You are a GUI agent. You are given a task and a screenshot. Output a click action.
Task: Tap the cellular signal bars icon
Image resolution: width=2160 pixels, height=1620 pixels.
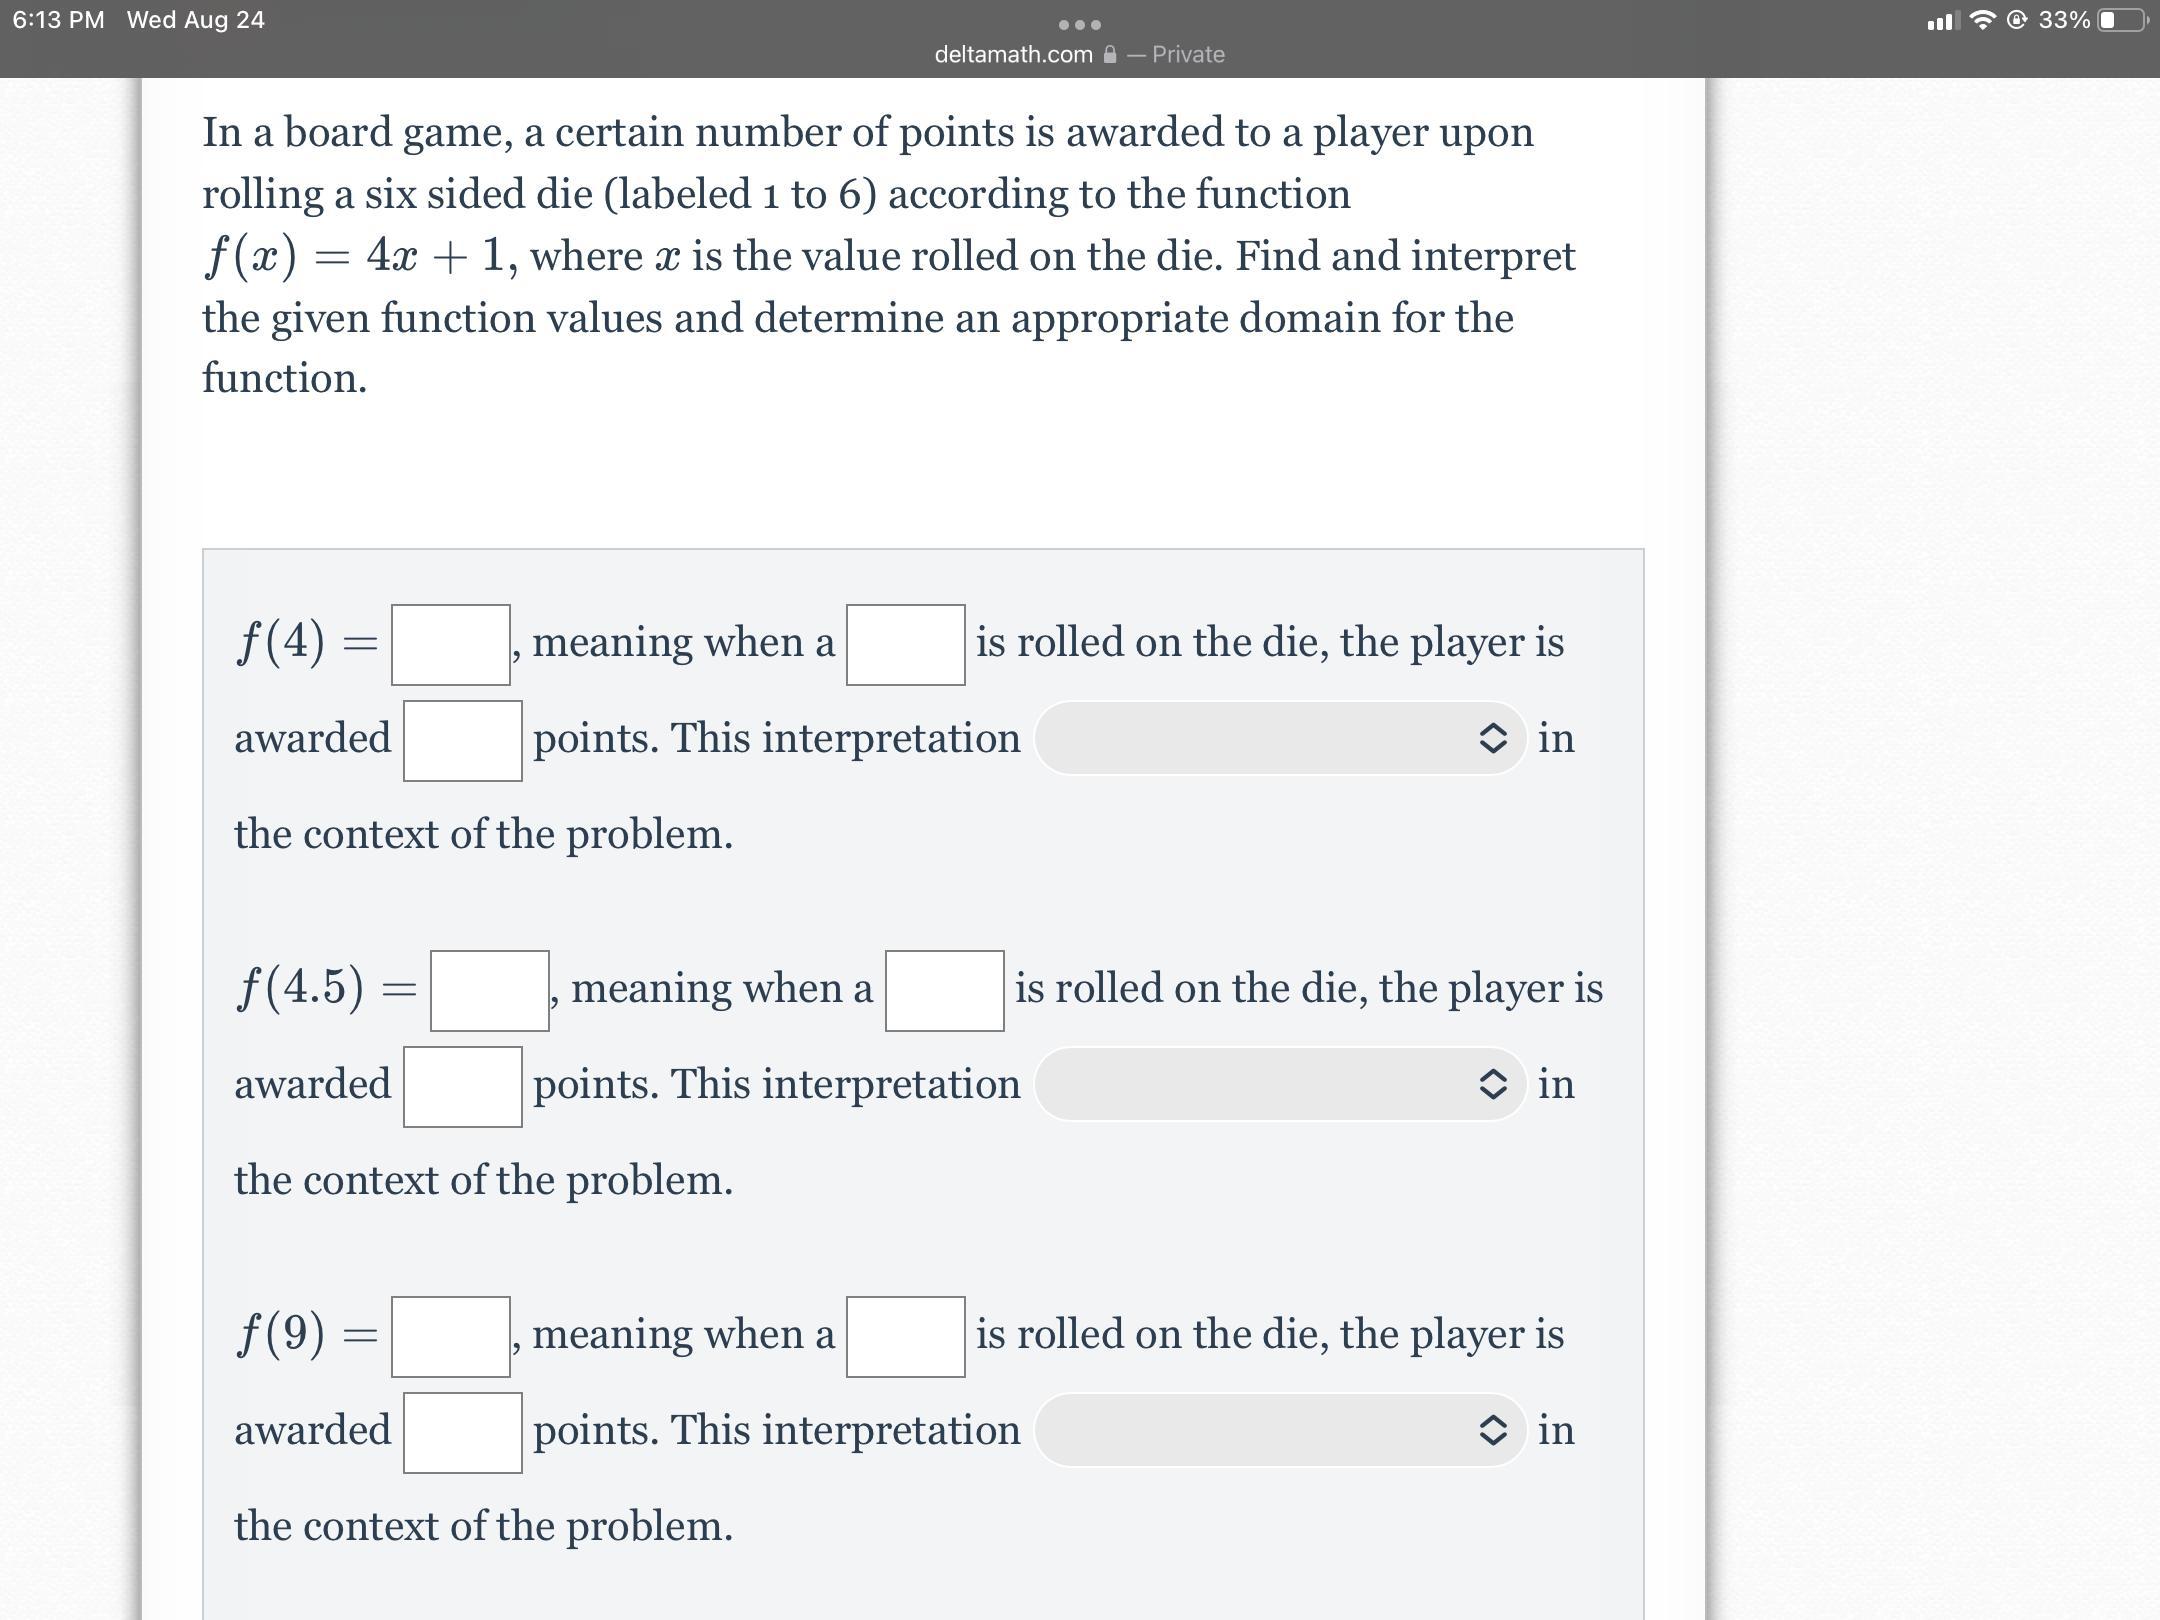(x=1943, y=21)
